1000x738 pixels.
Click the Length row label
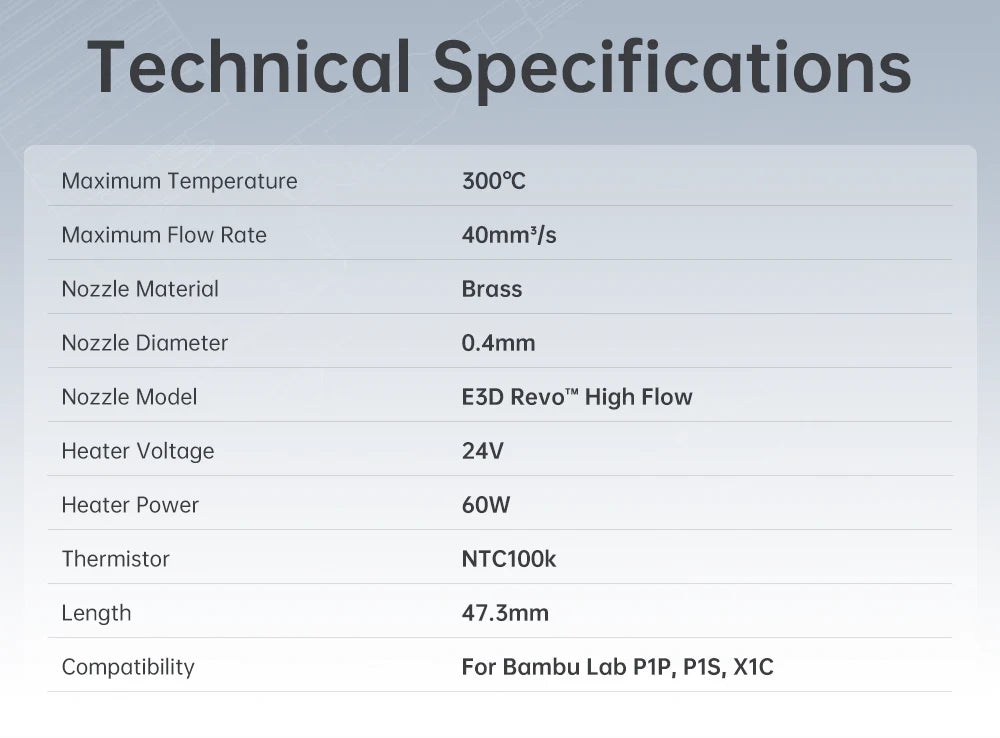96,613
